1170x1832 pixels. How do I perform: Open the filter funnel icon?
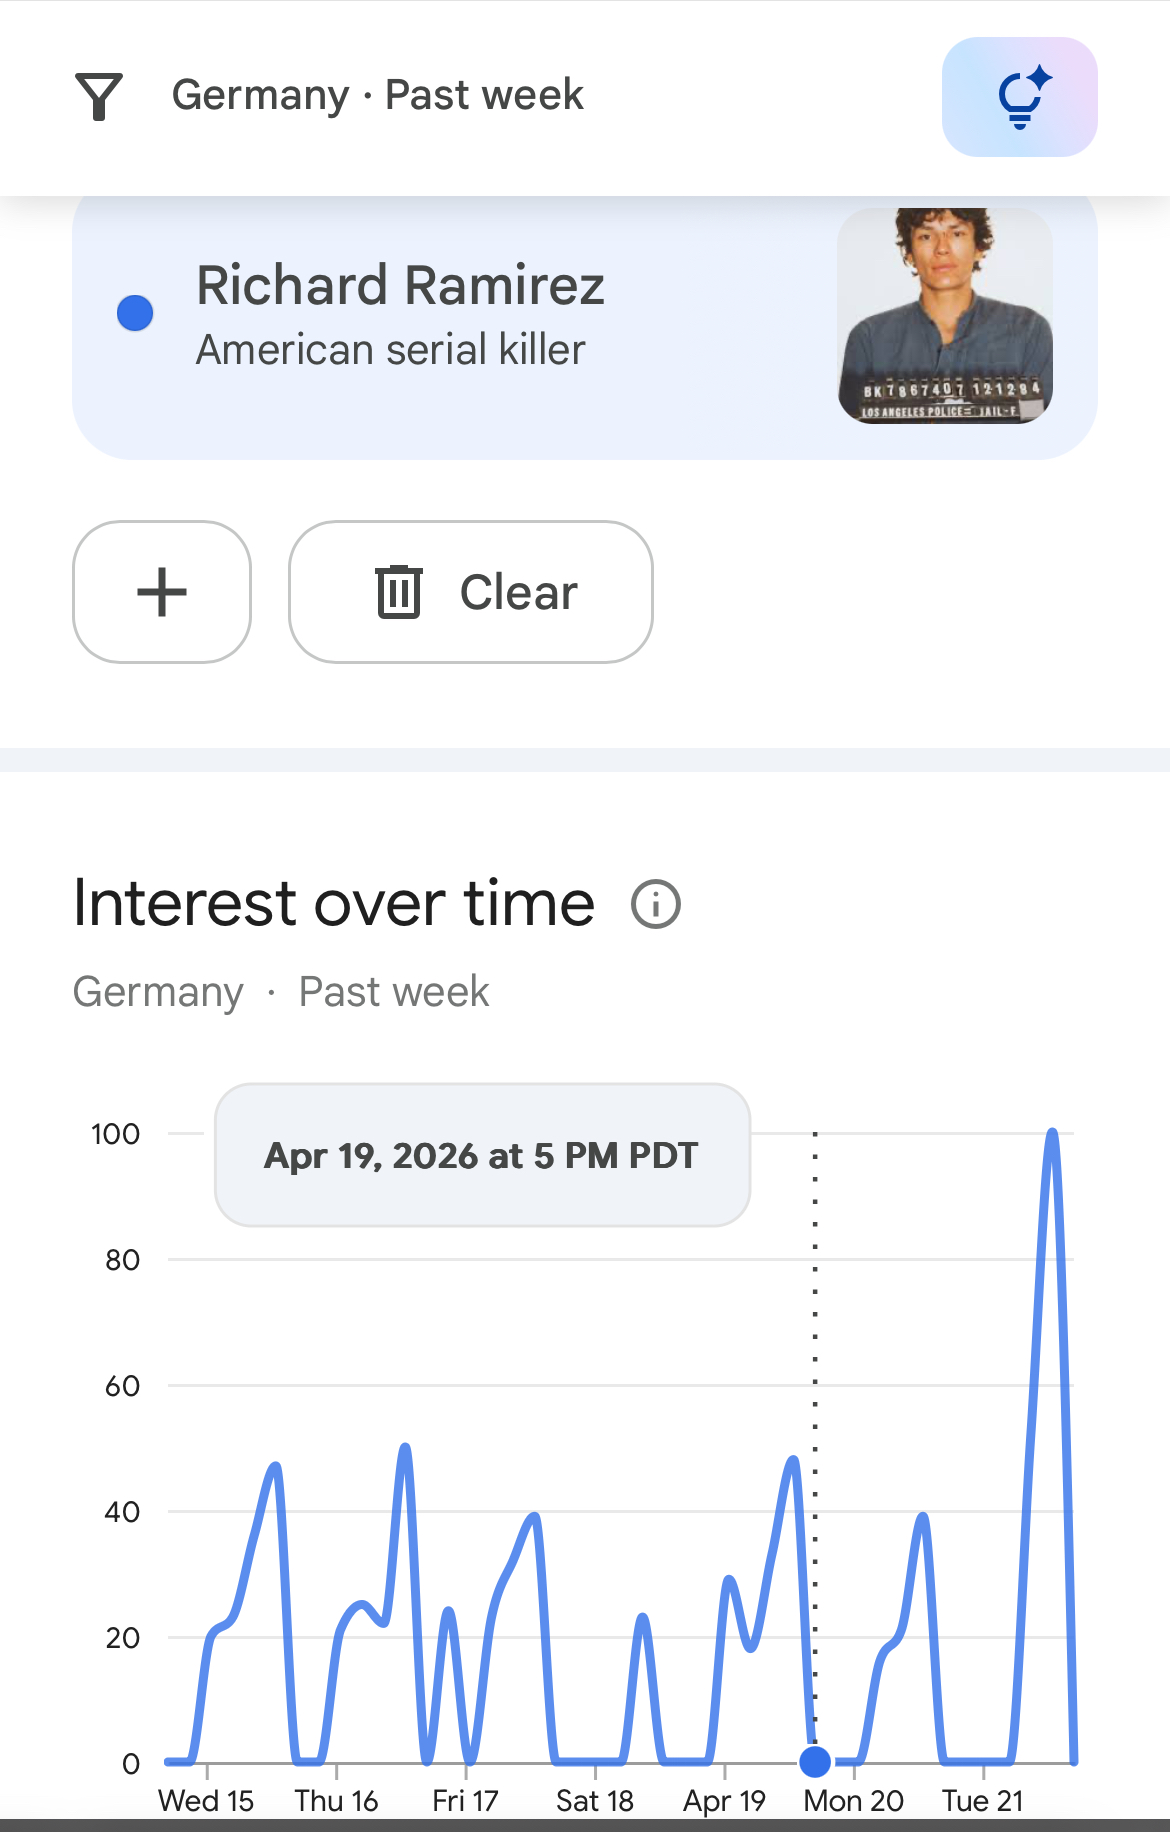click(x=99, y=97)
